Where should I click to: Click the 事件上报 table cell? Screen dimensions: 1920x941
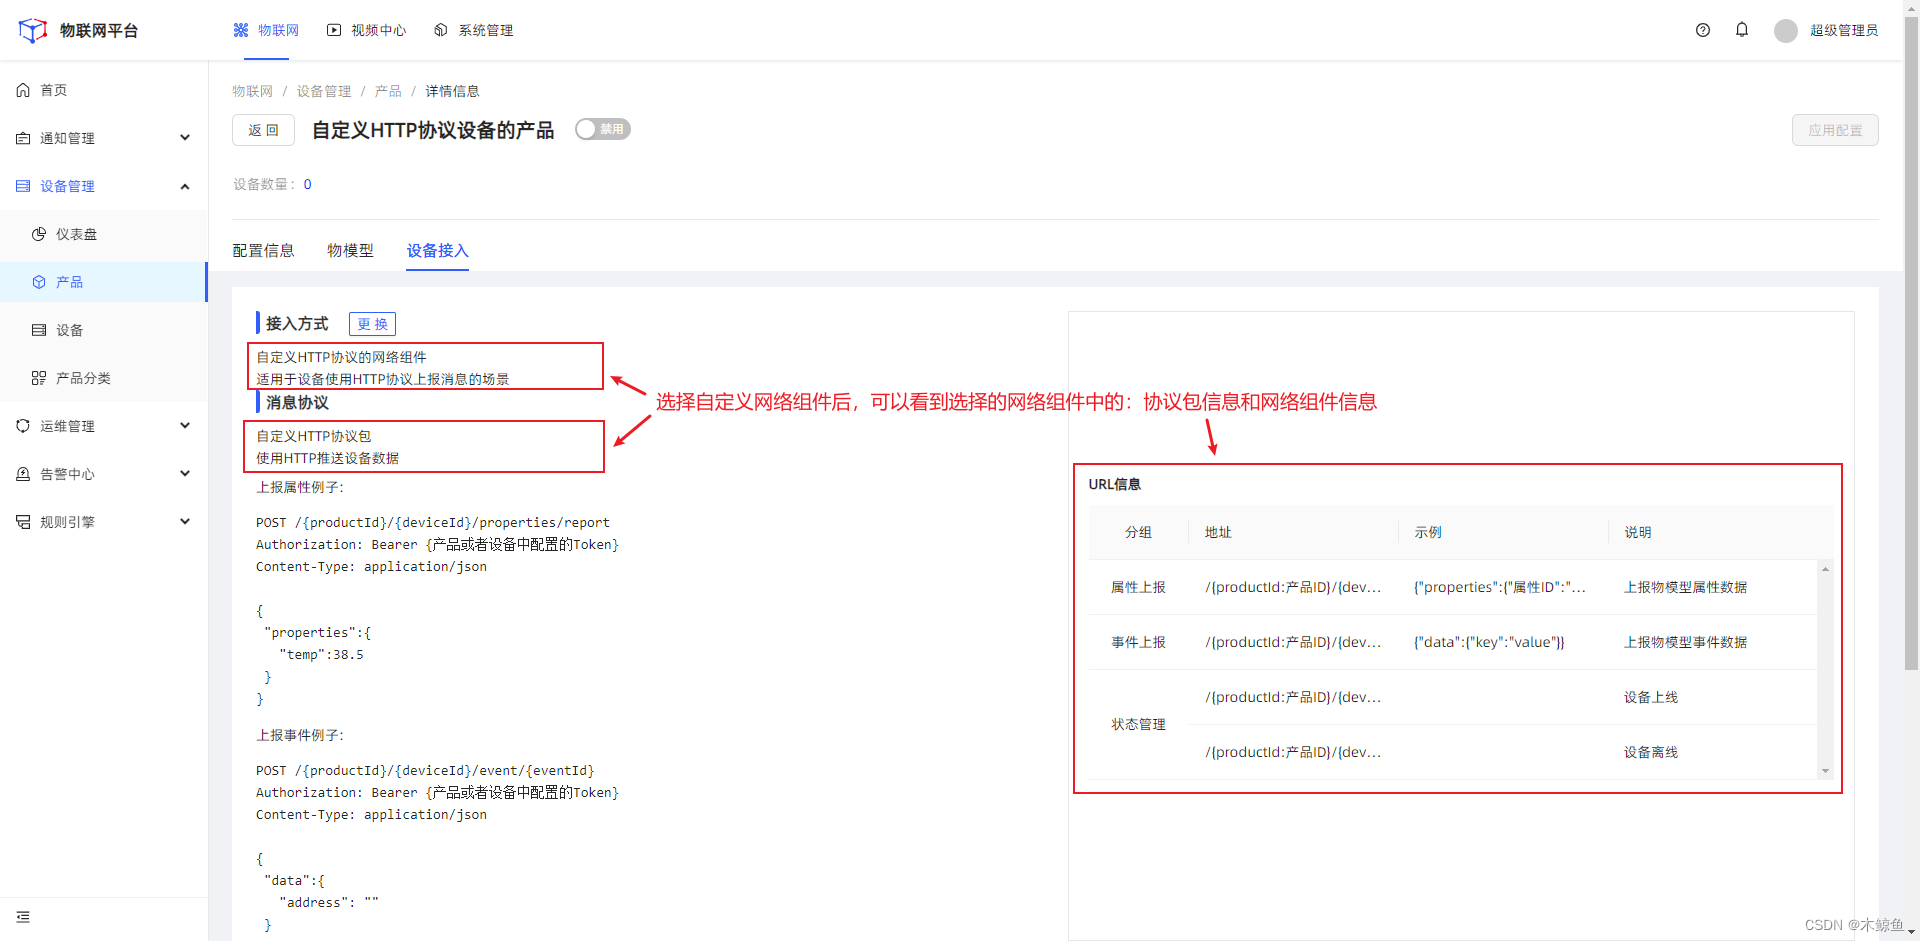coord(1138,642)
